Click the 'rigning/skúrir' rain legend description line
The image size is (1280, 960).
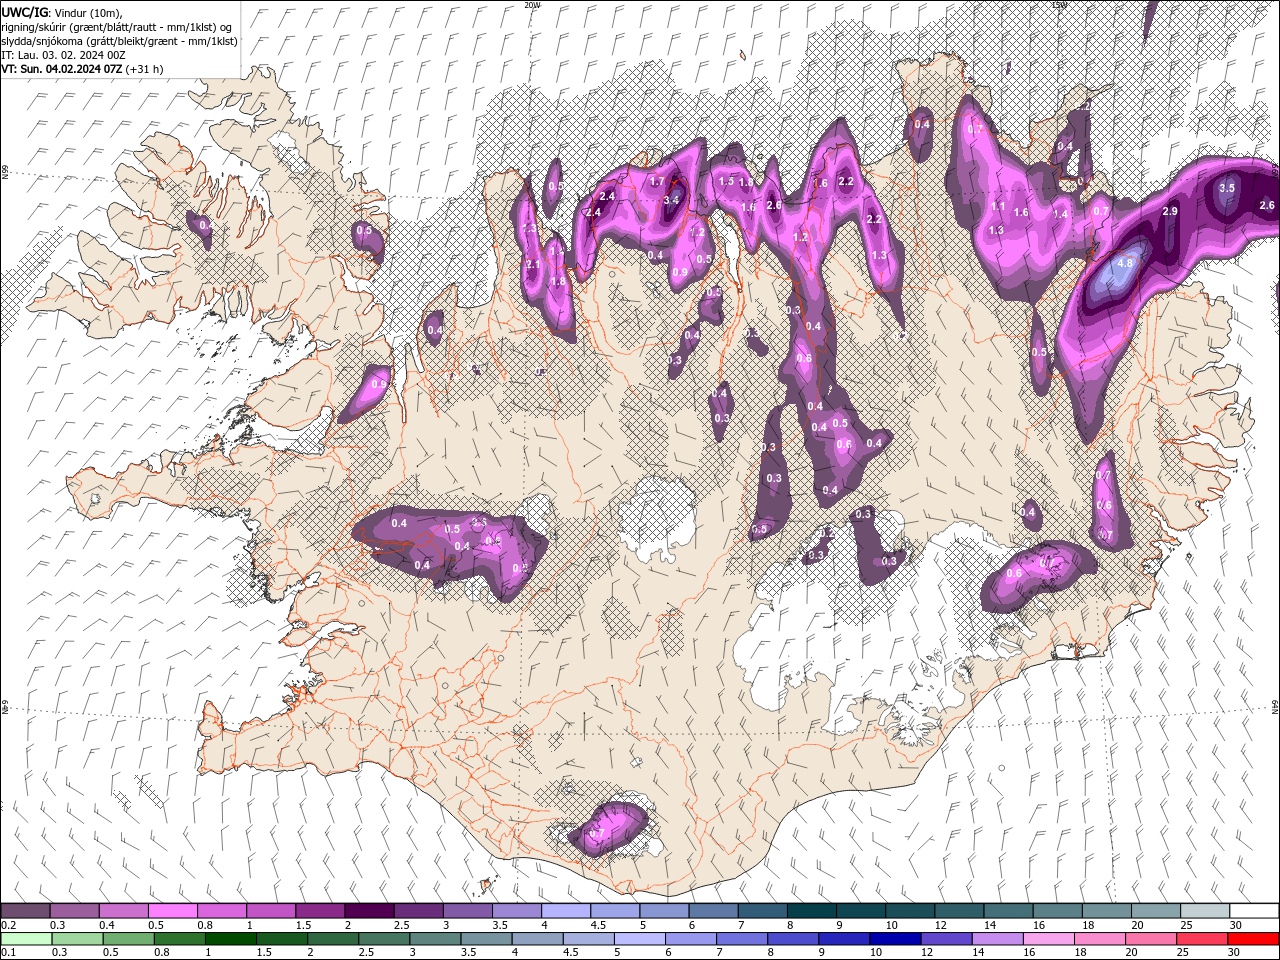tap(116, 26)
